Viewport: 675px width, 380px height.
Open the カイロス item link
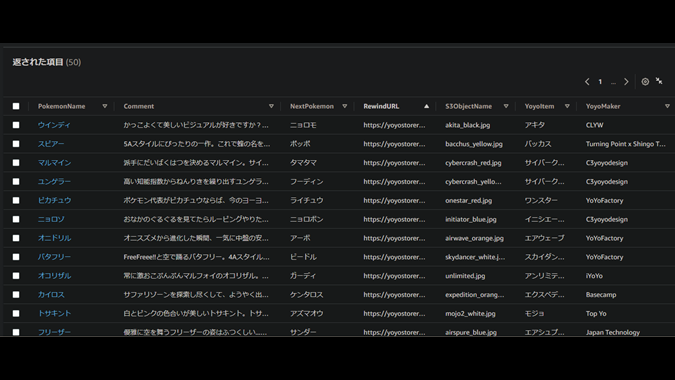click(51, 295)
